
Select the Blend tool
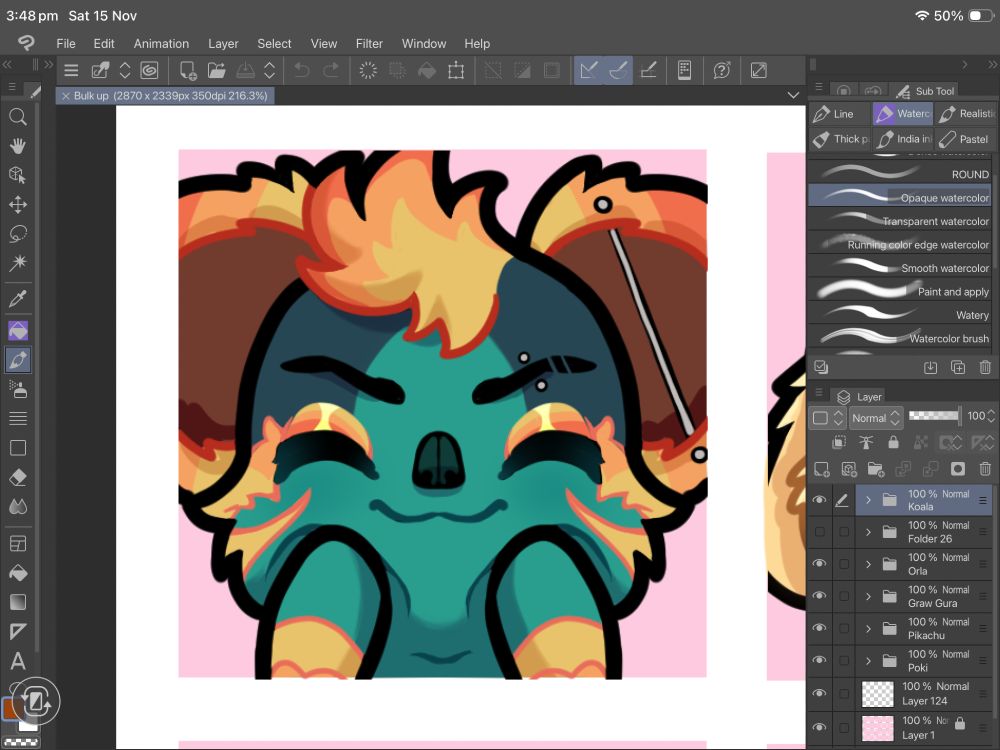(x=18, y=506)
